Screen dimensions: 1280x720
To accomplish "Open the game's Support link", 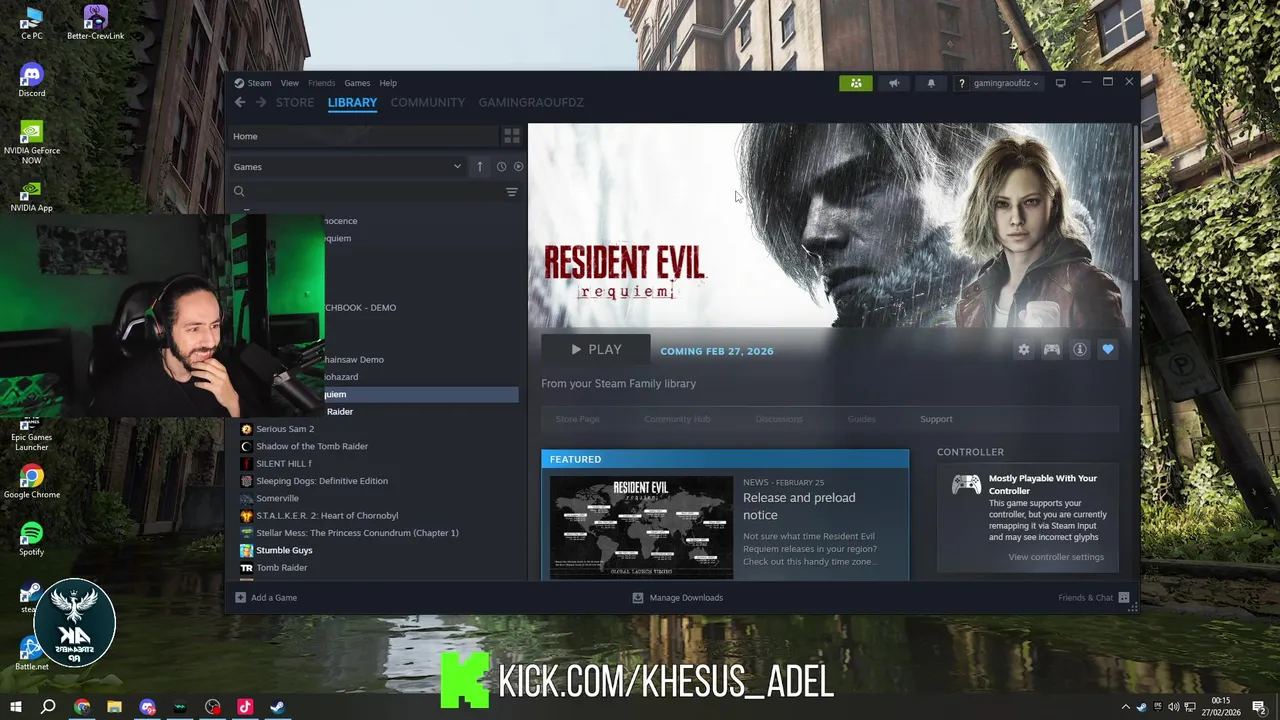I will tap(936, 419).
